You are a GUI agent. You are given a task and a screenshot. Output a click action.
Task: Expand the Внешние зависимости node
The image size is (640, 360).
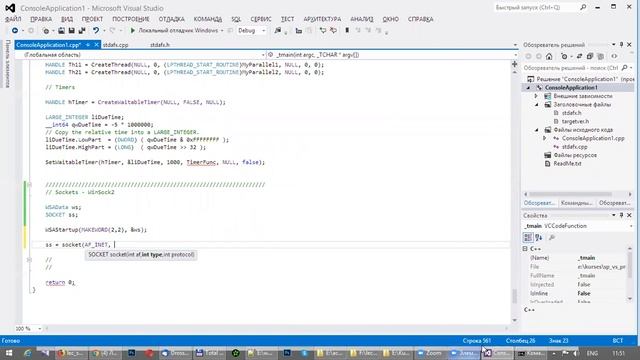tap(536, 96)
